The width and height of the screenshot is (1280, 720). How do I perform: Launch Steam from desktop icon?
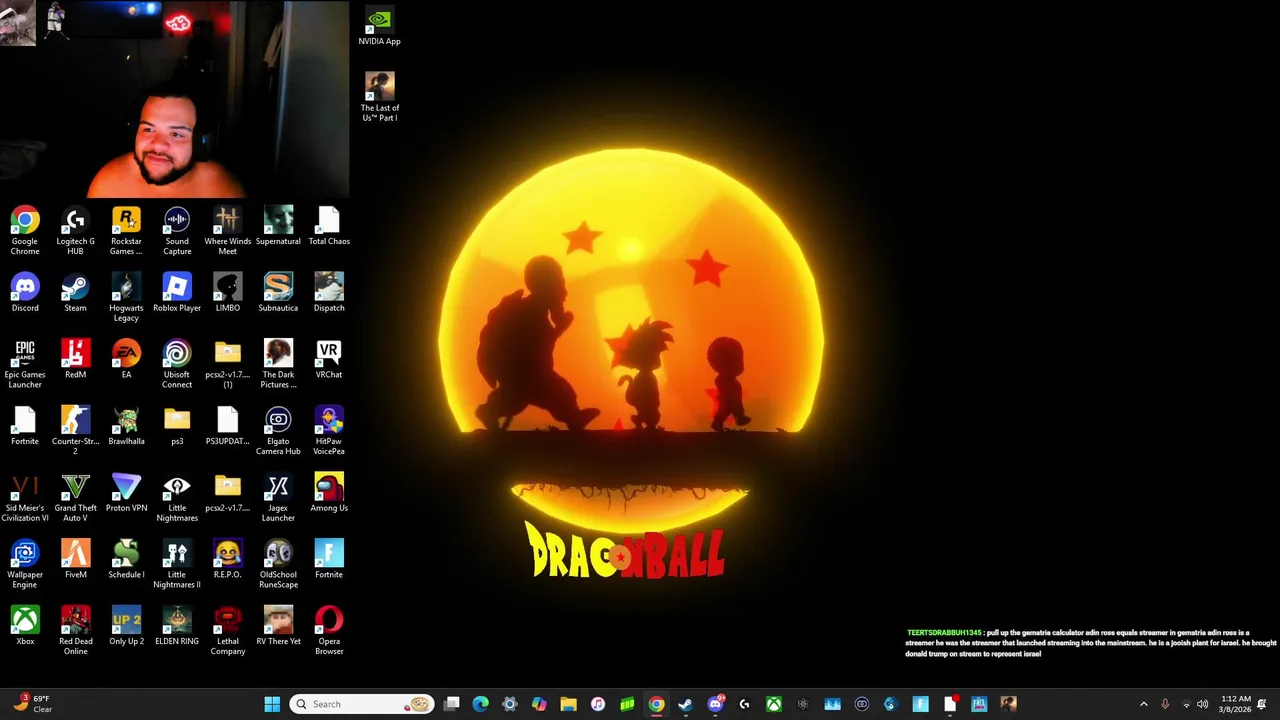pos(75,293)
